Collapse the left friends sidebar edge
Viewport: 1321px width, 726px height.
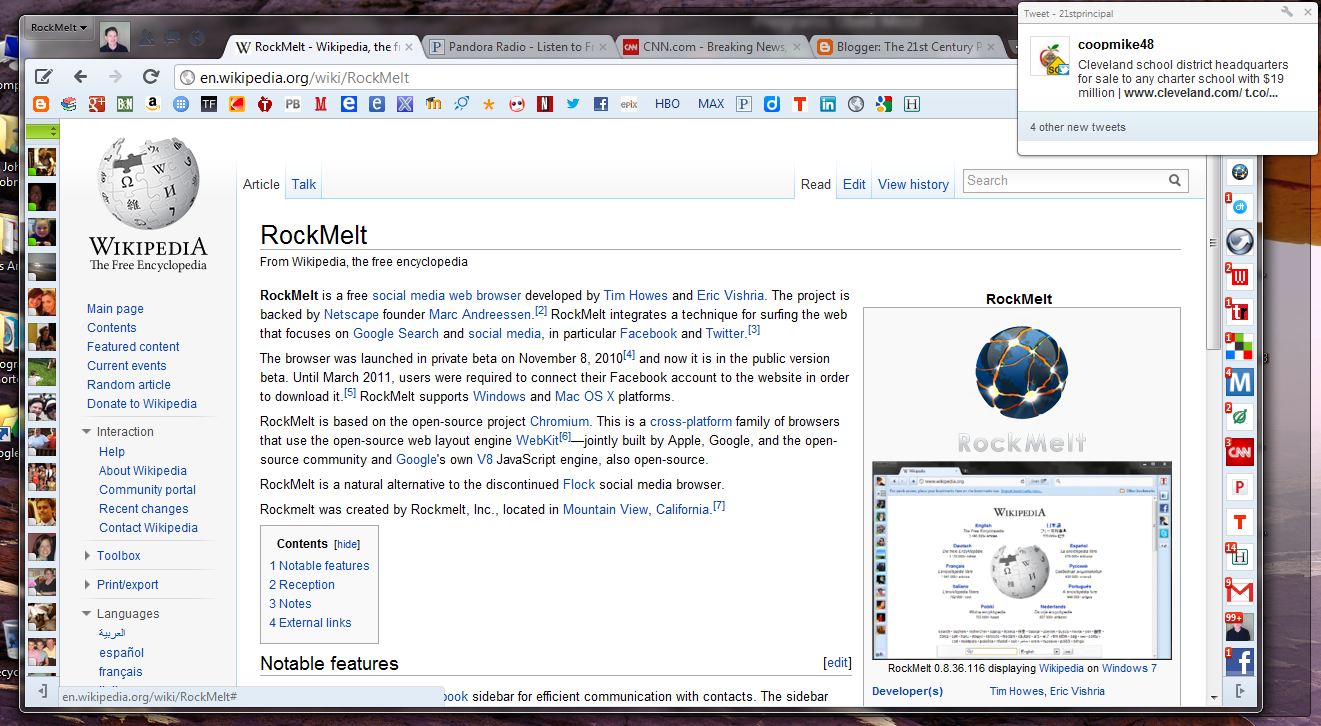tap(42, 691)
